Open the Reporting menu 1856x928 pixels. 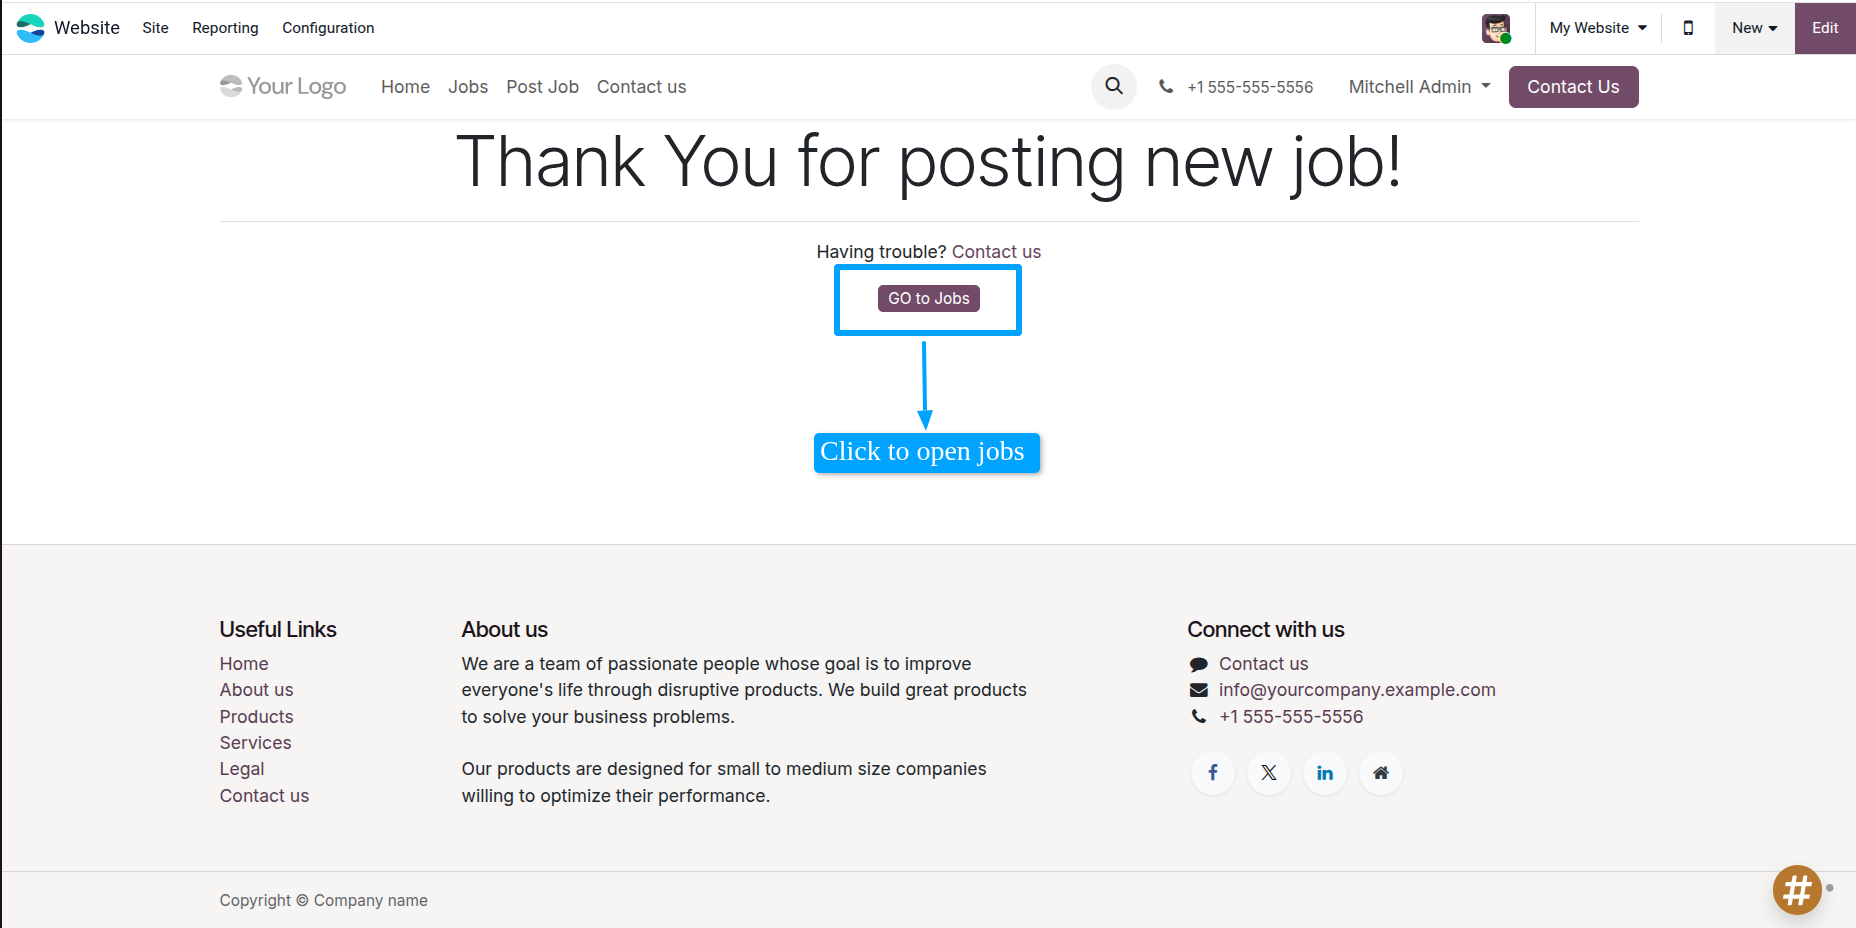225,28
